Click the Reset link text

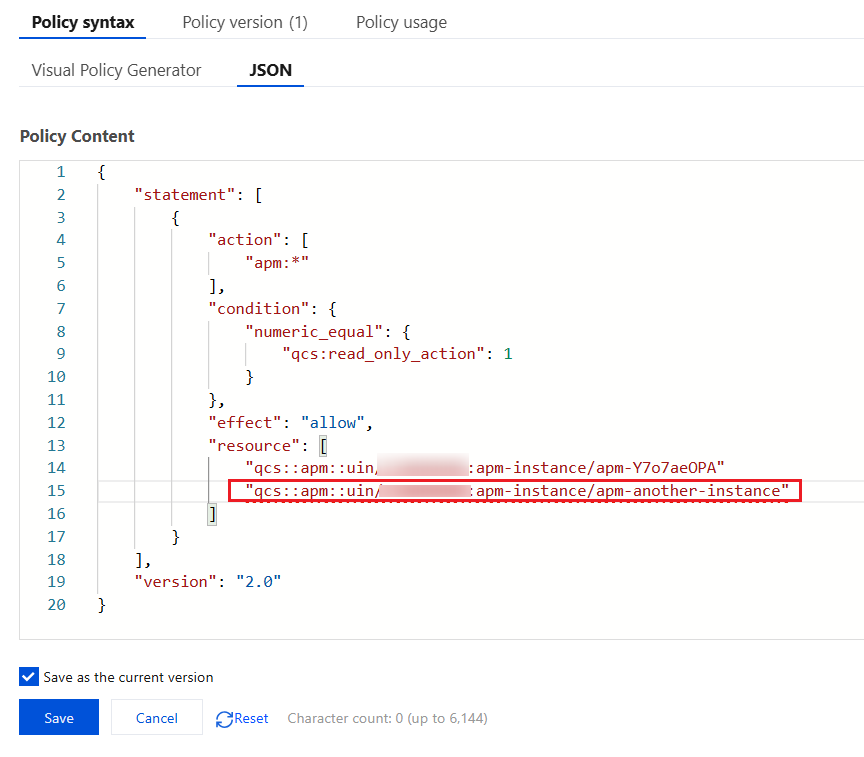tap(251, 718)
